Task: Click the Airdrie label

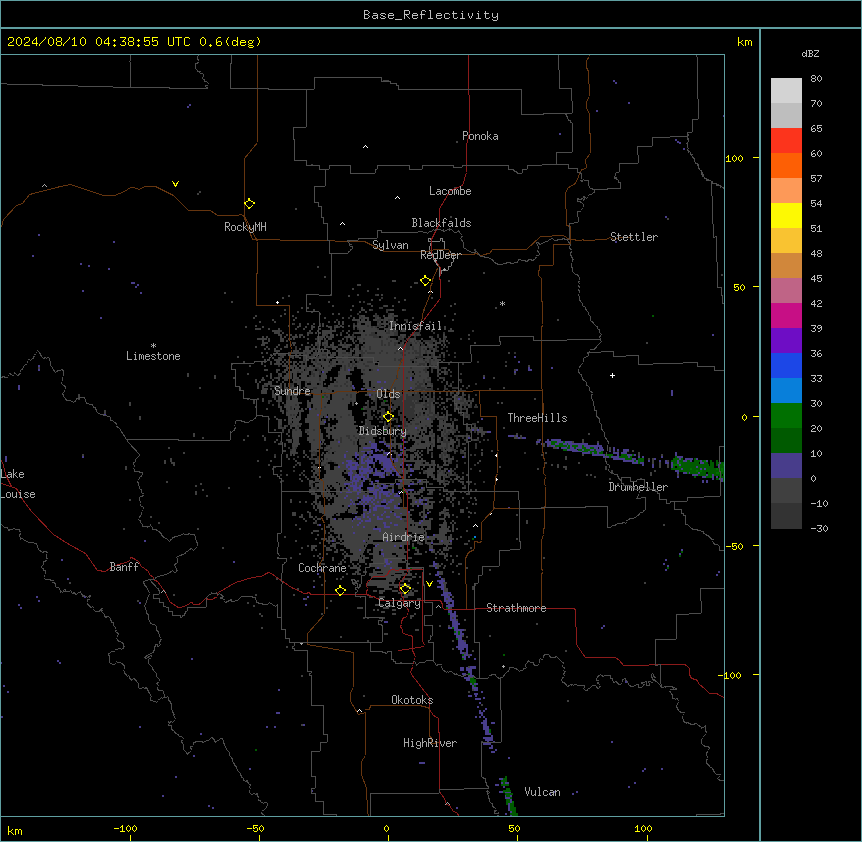Action: coord(404,537)
